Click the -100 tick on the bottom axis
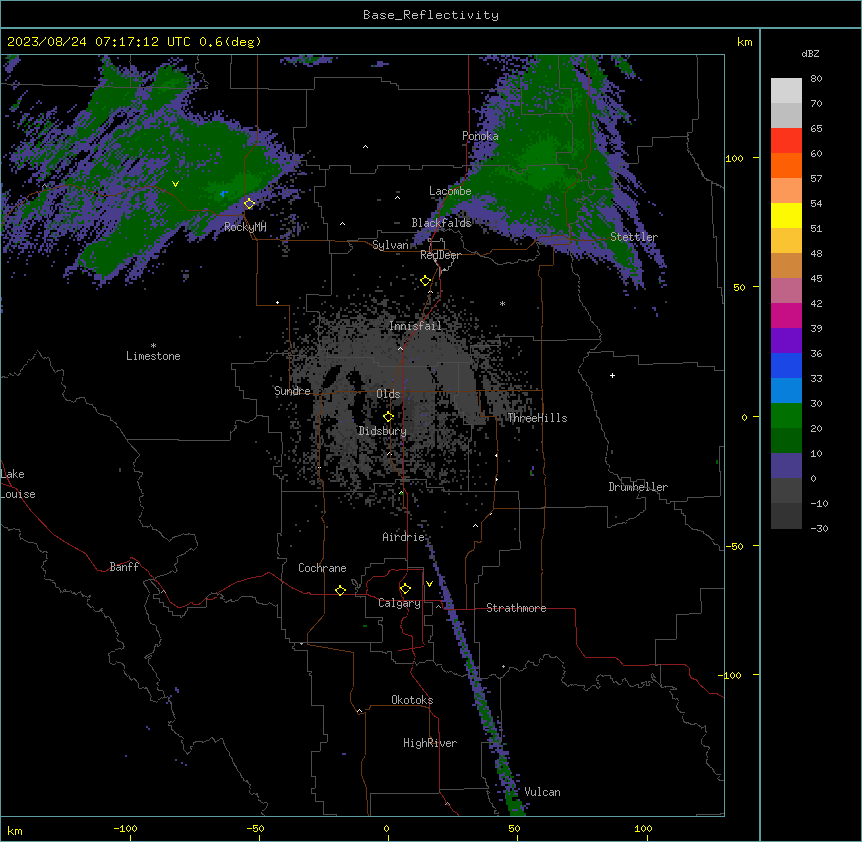 click(125, 828)
